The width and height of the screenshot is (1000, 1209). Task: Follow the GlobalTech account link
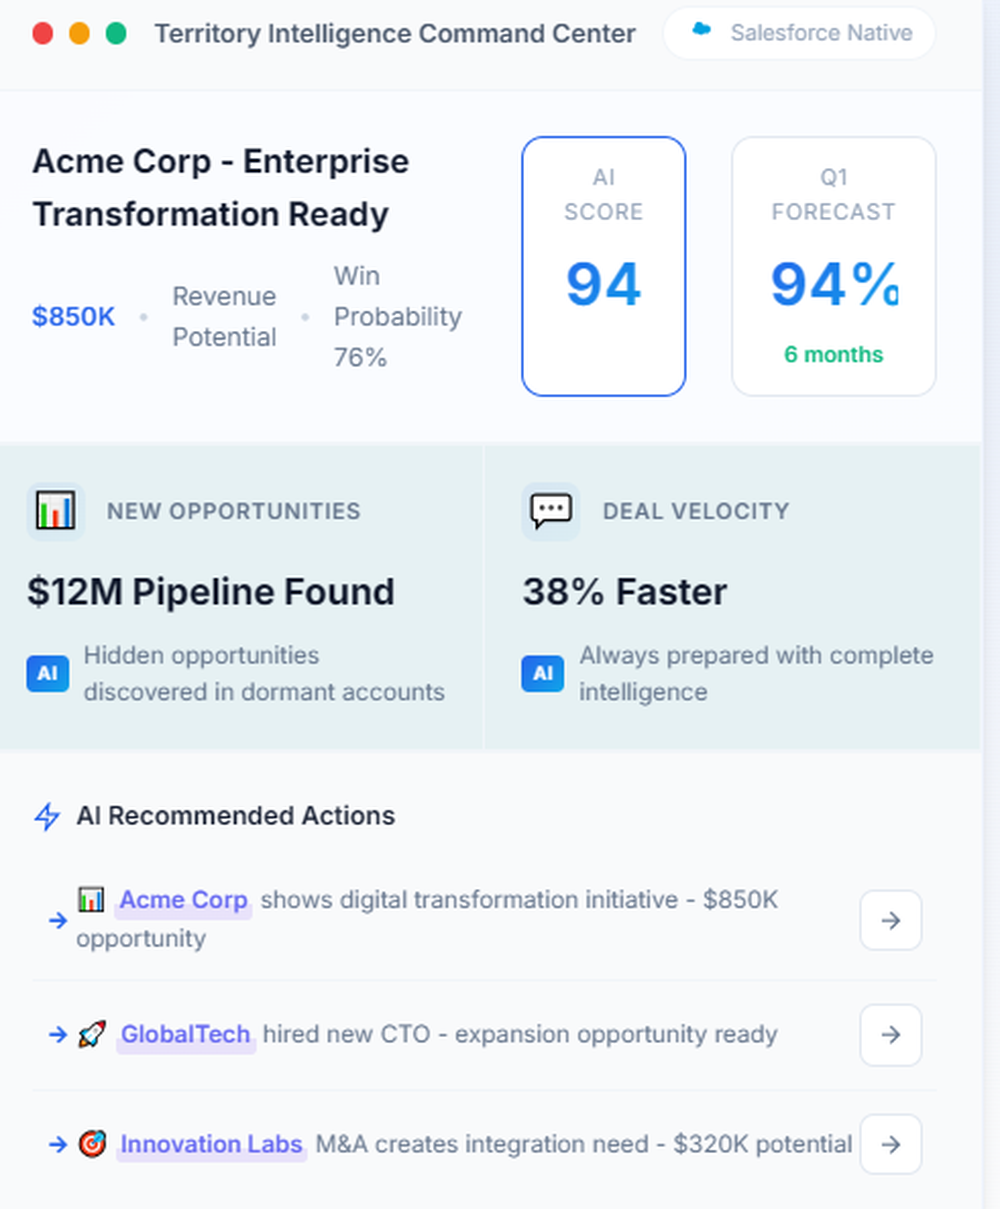point(186,1034)
